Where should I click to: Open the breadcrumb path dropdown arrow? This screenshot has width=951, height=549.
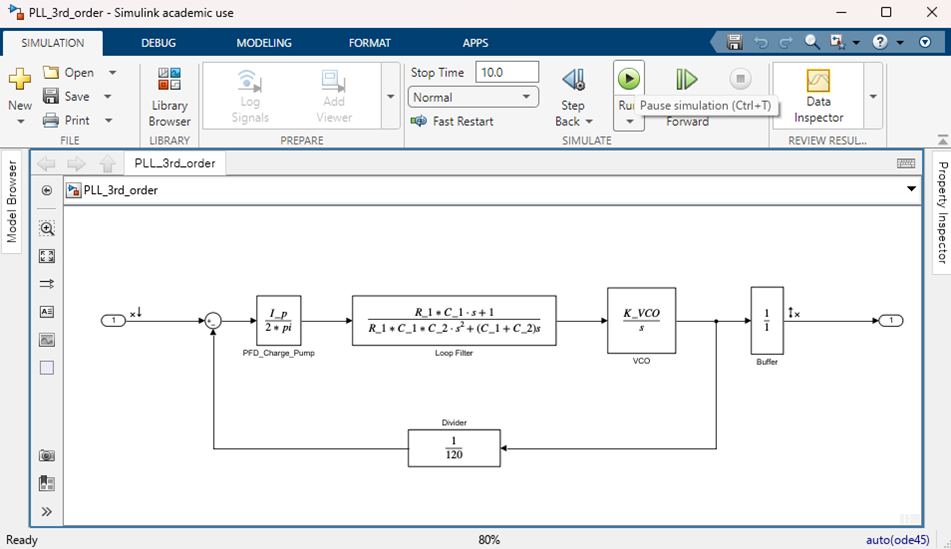coord(911,189)
